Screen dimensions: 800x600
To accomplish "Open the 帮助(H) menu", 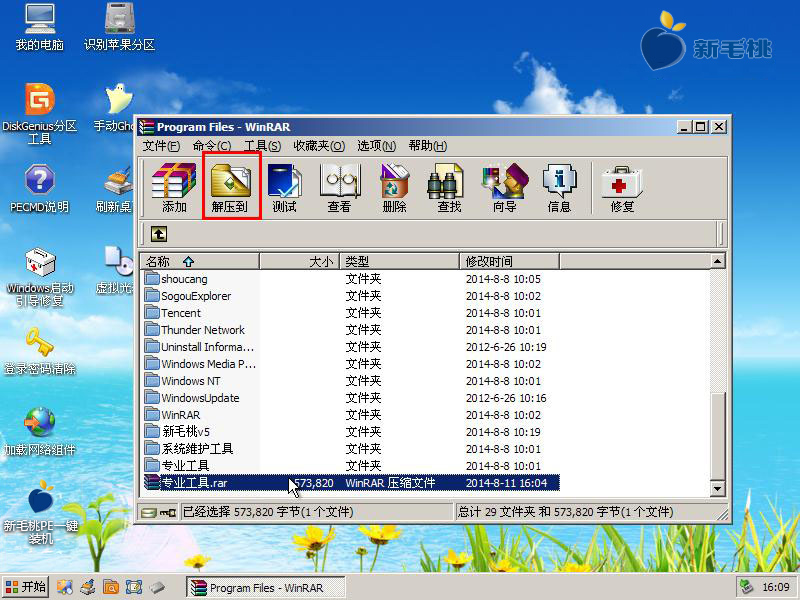I will coord(428,146).
